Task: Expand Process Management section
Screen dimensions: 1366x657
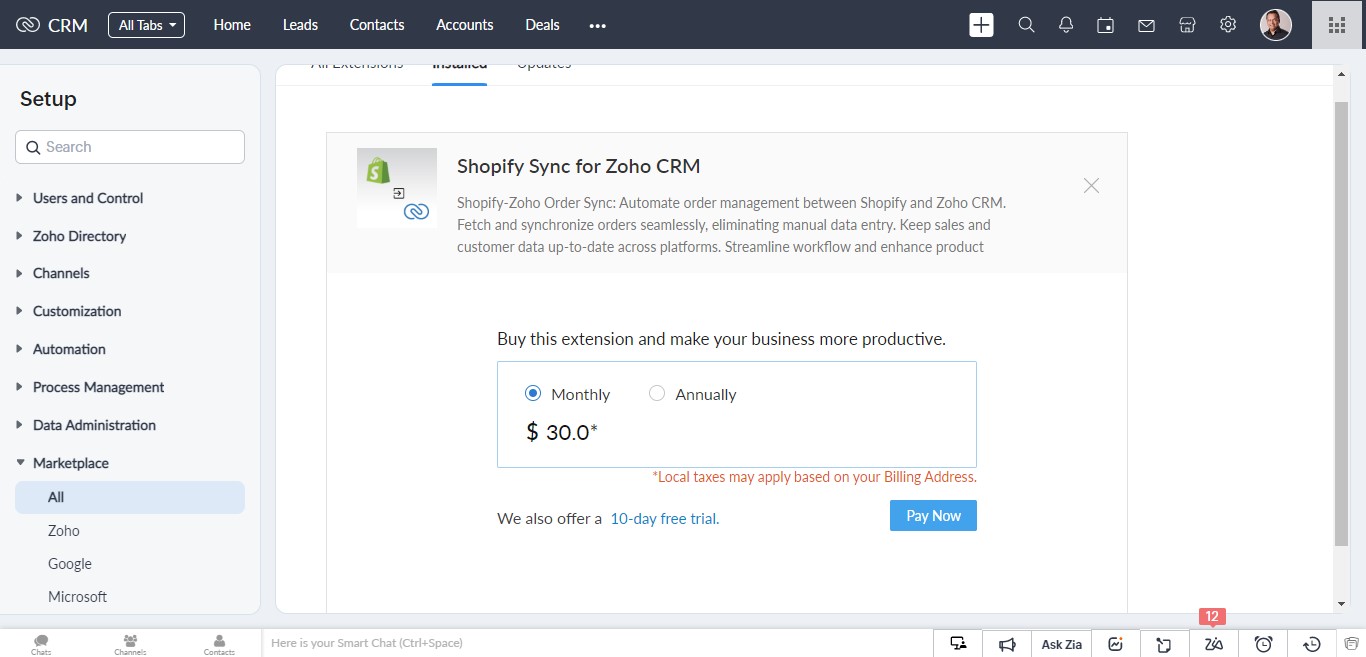Action: coord(98,387)
